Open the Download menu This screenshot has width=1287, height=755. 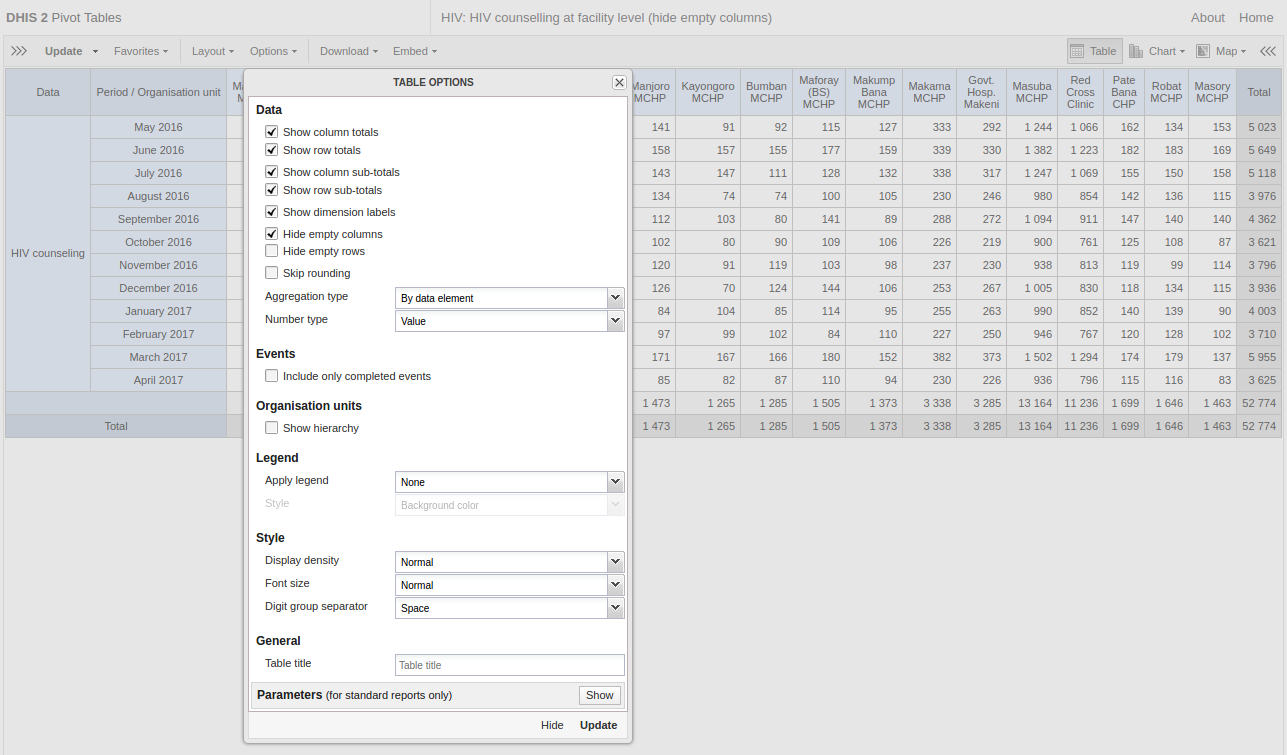(348, 51)
